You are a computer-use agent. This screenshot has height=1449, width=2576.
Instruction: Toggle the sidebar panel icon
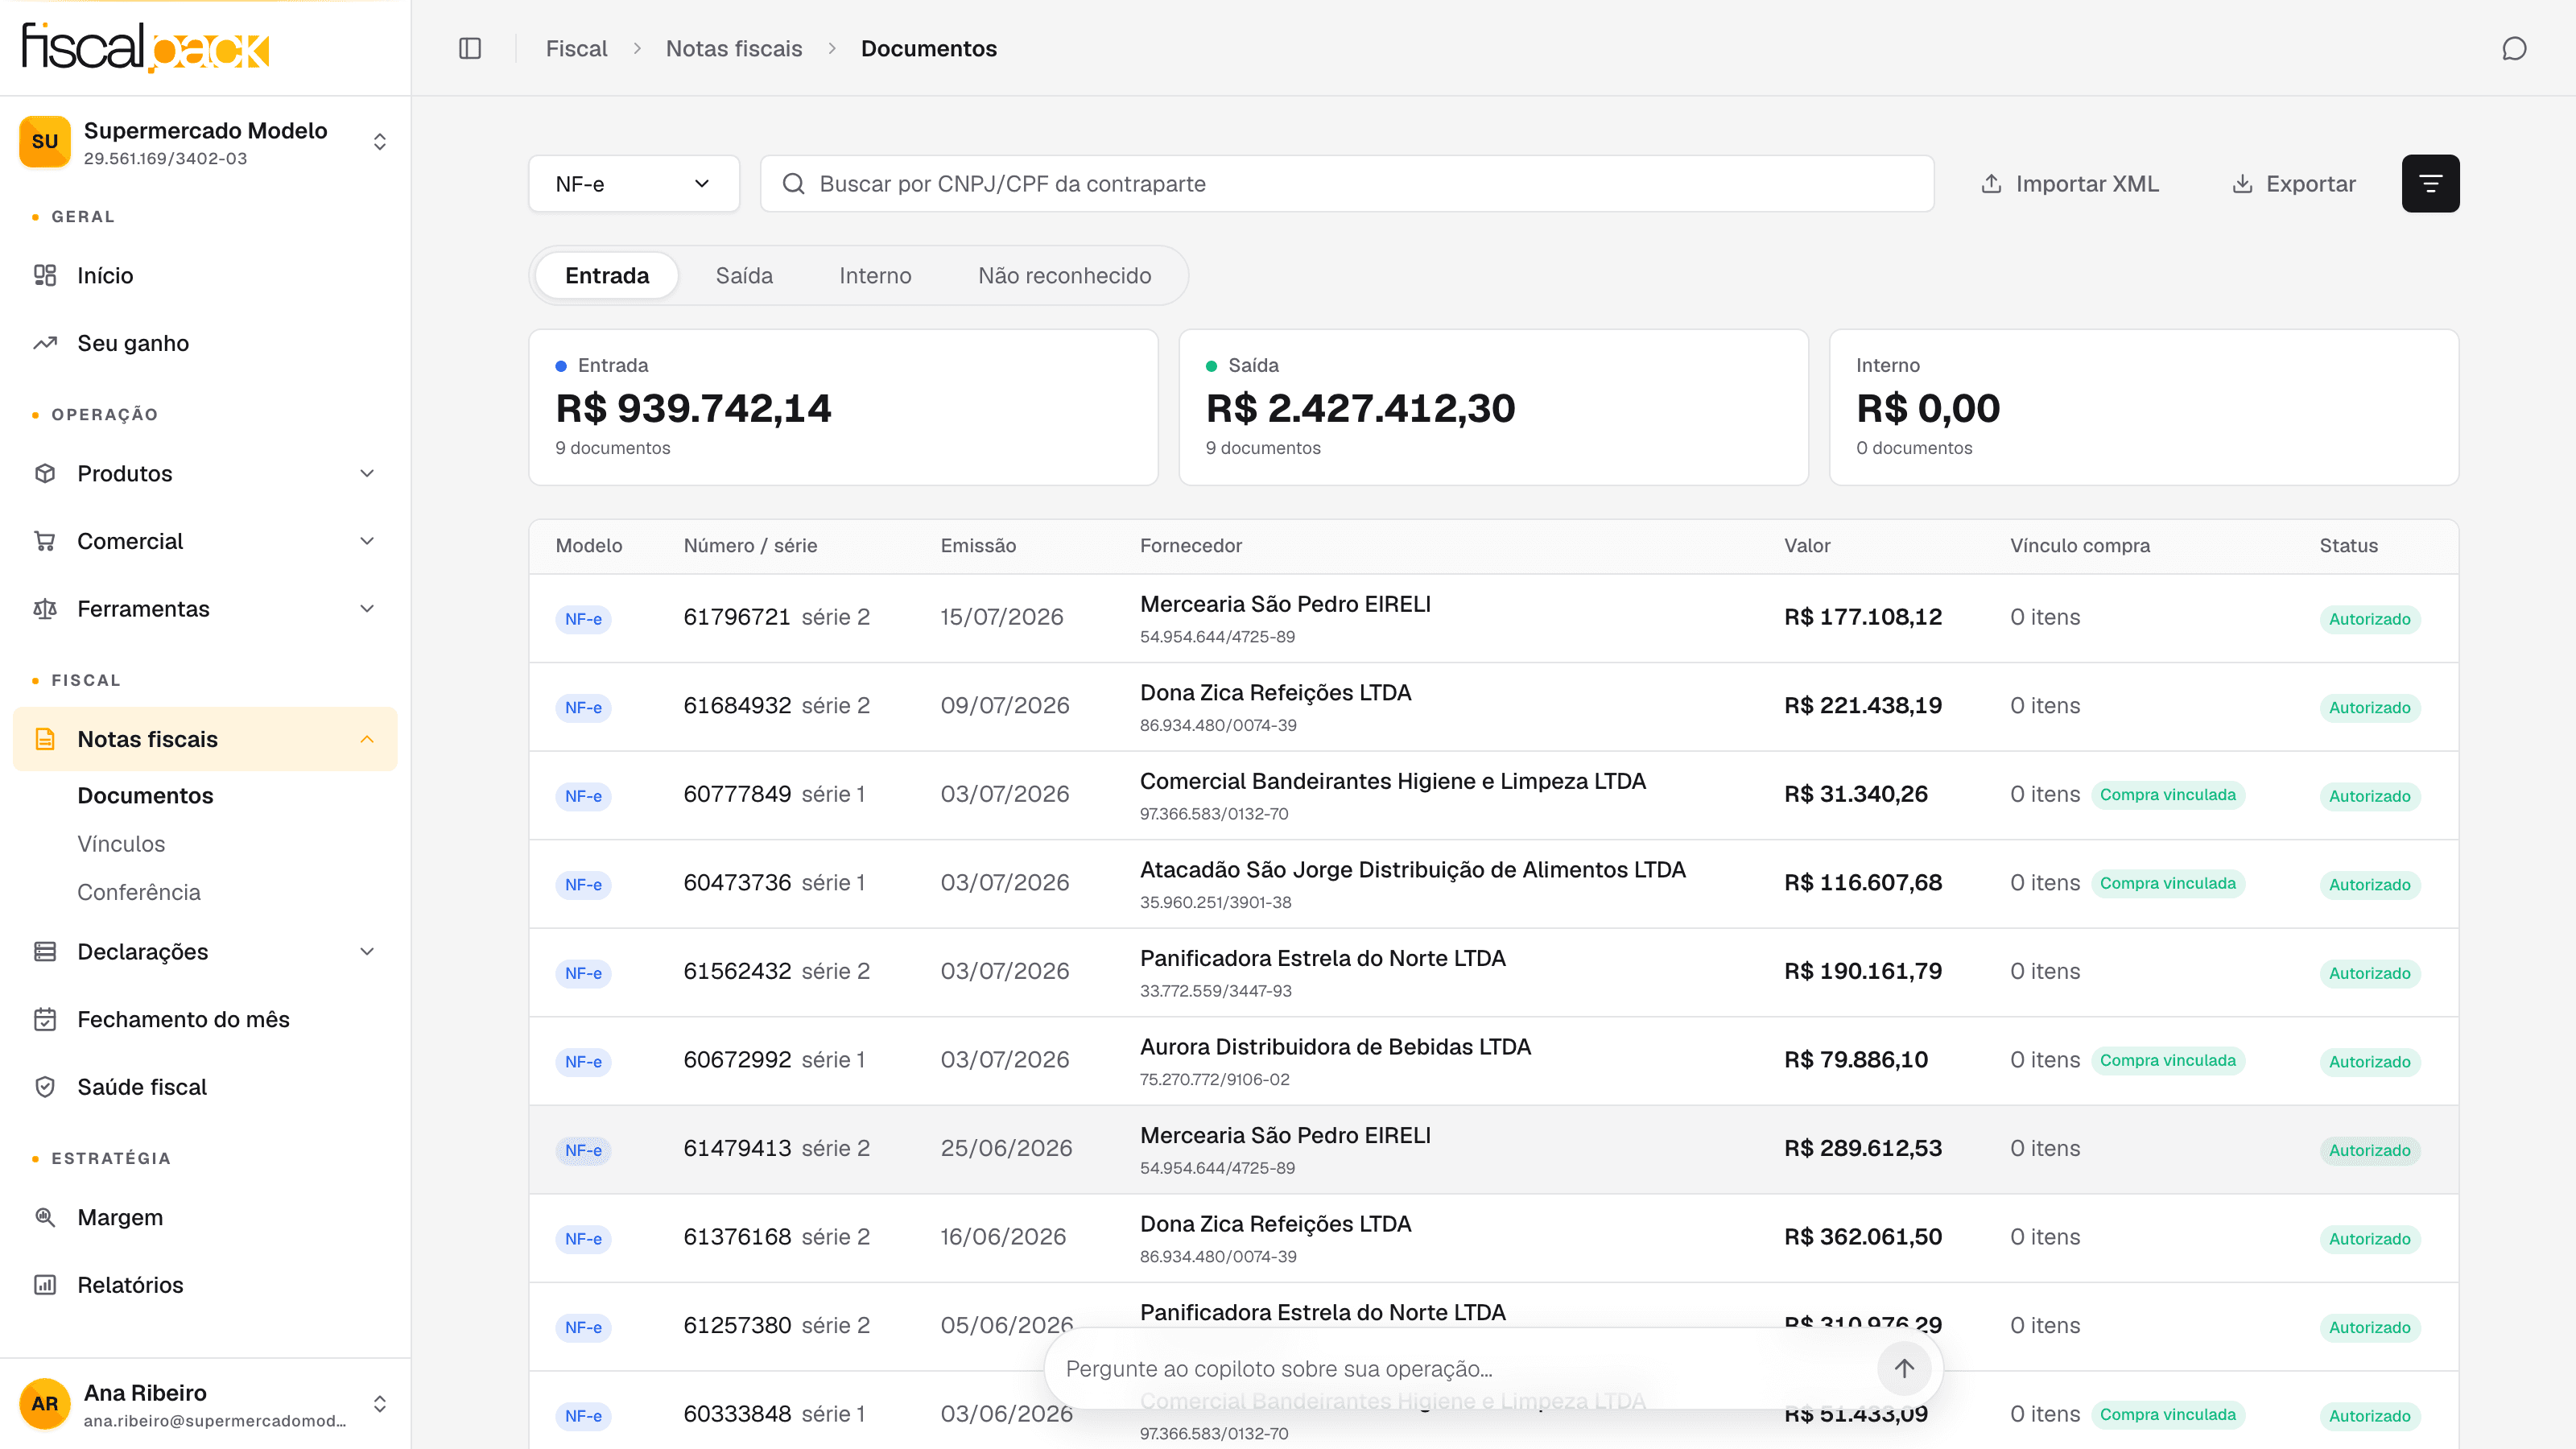tap(470, 48)
